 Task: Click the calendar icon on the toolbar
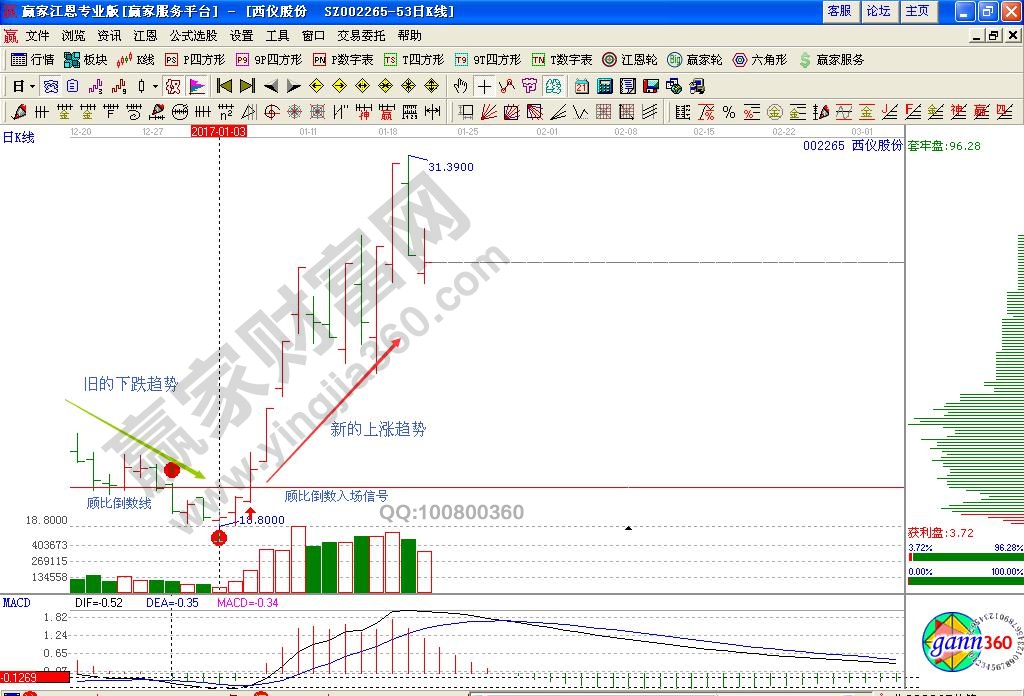click(580, 86)
